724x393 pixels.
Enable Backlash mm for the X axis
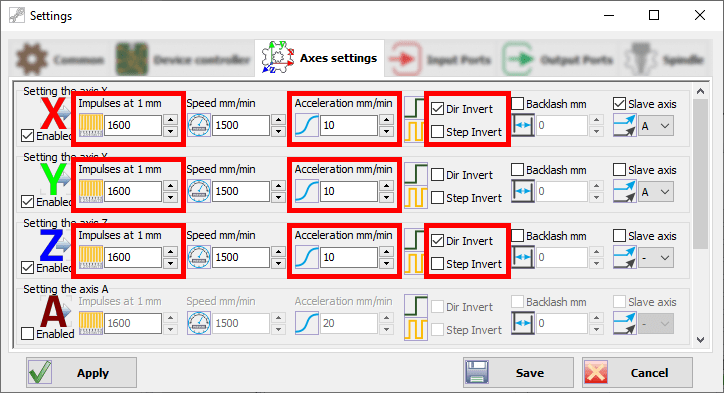(x=518, y=104)
